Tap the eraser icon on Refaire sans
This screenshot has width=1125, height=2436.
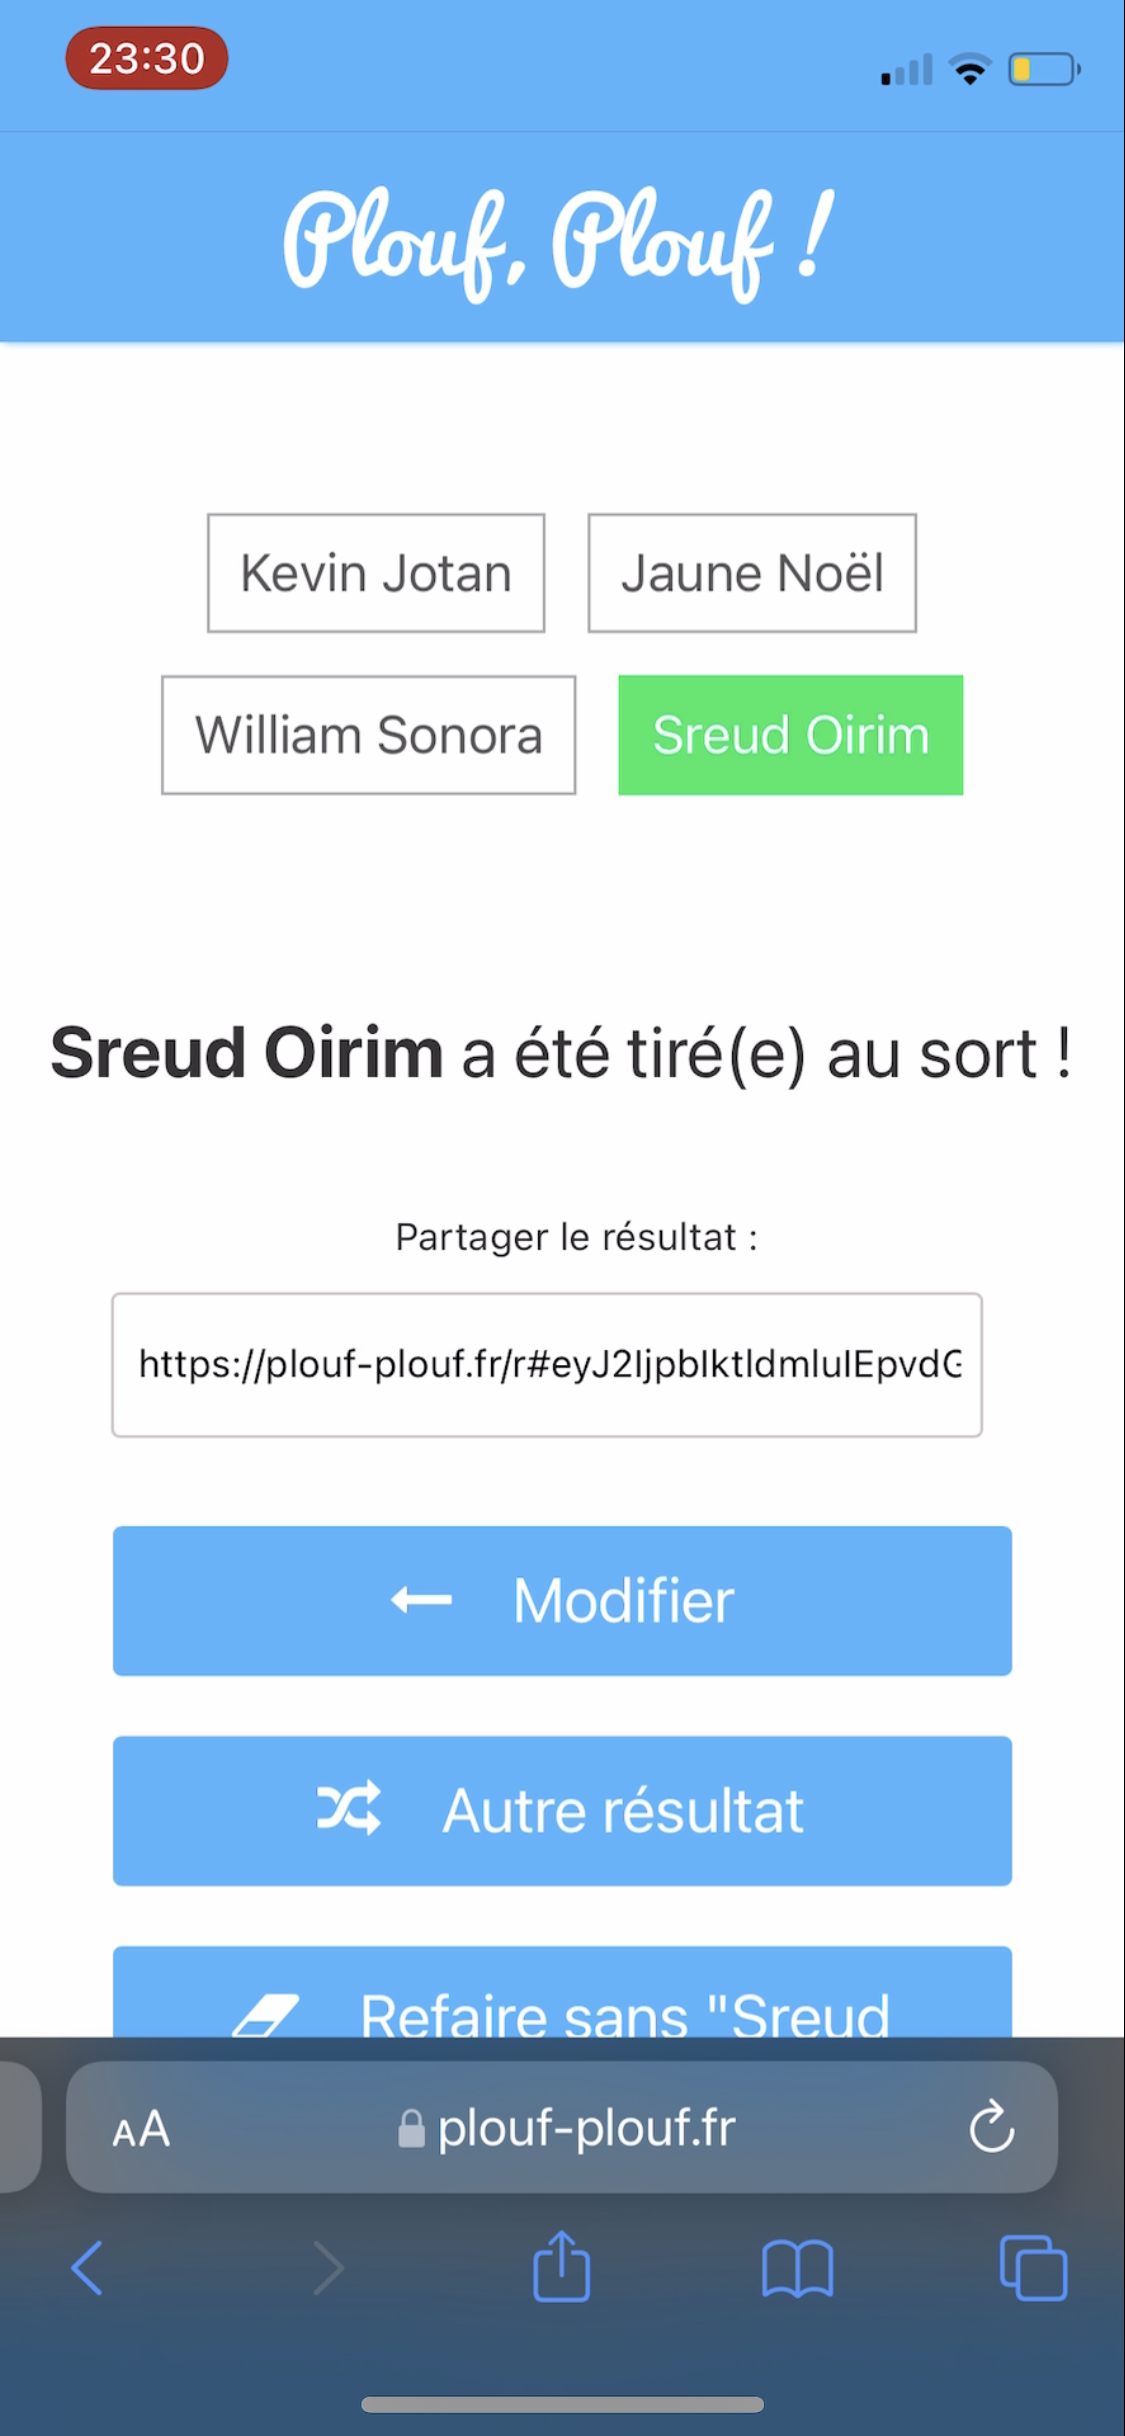[266, 2014]
